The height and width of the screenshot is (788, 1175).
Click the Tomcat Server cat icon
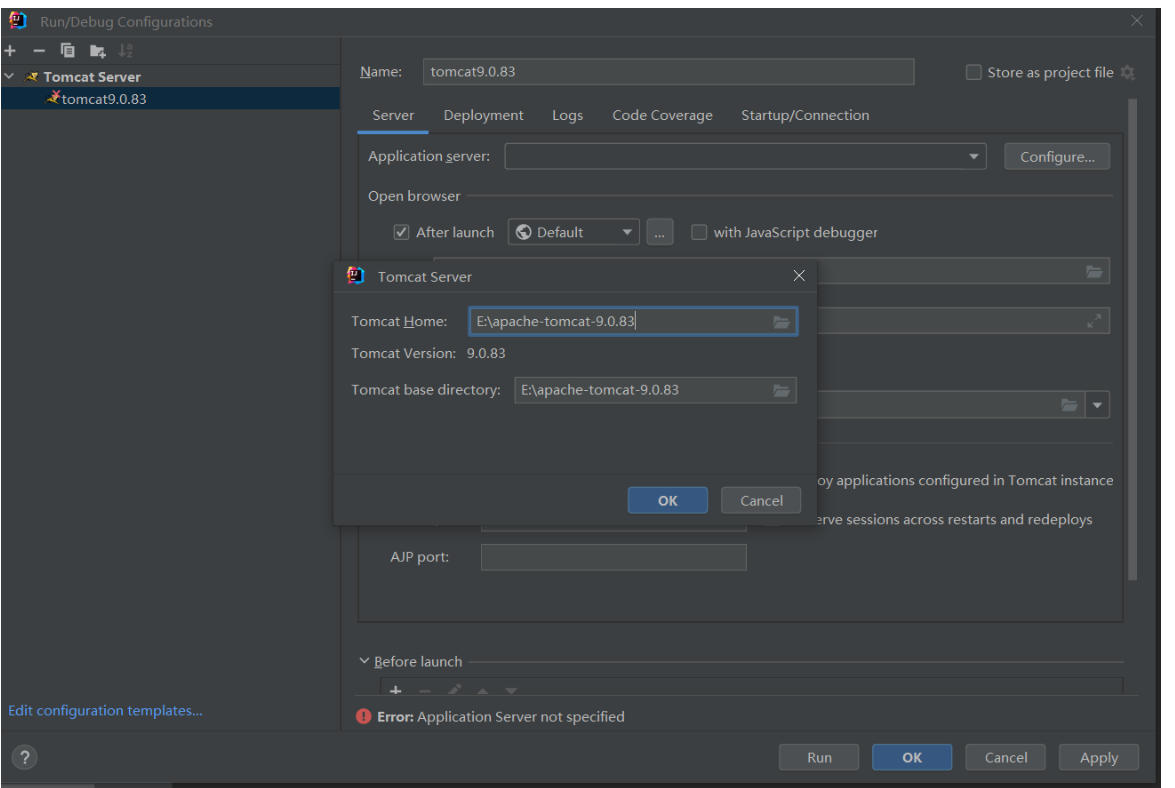[32, 76]
